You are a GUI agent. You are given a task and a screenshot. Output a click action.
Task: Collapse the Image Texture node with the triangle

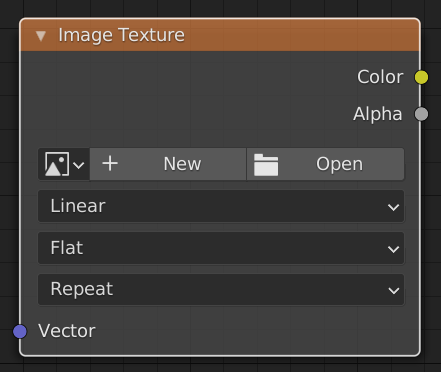tap(41, 36)
